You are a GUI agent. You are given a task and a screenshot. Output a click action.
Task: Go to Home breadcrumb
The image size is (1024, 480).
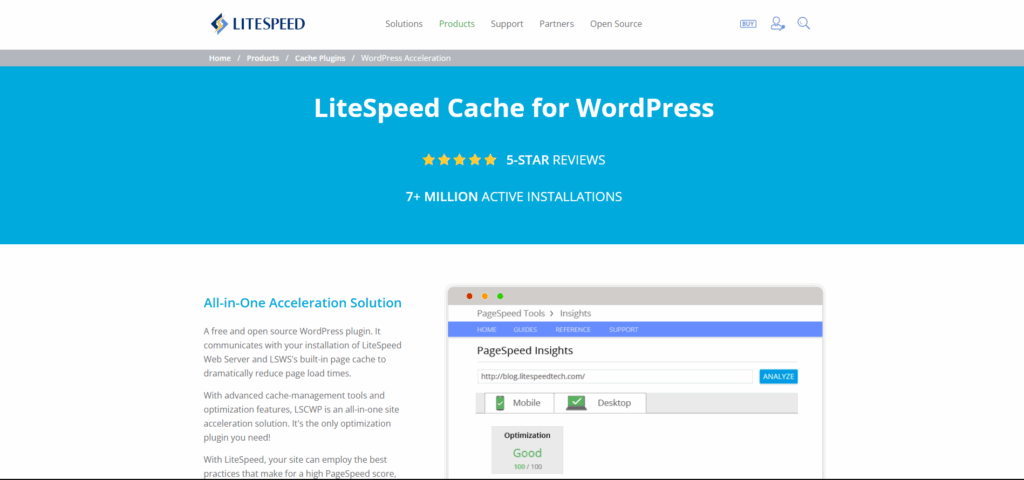coord(219,58)
